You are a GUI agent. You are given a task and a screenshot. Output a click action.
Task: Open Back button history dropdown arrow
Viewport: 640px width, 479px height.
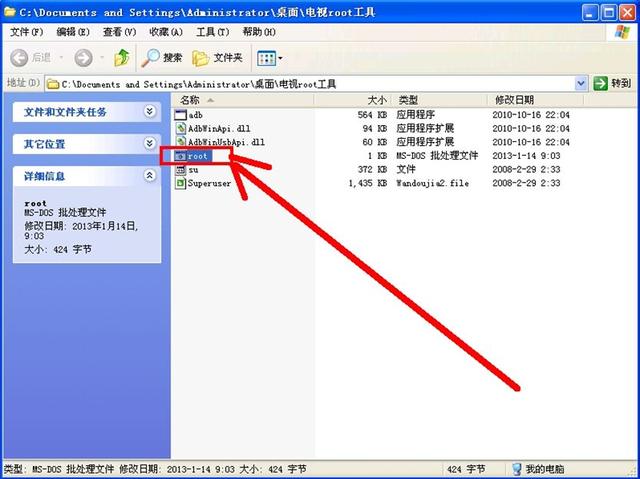pos(61,58)
